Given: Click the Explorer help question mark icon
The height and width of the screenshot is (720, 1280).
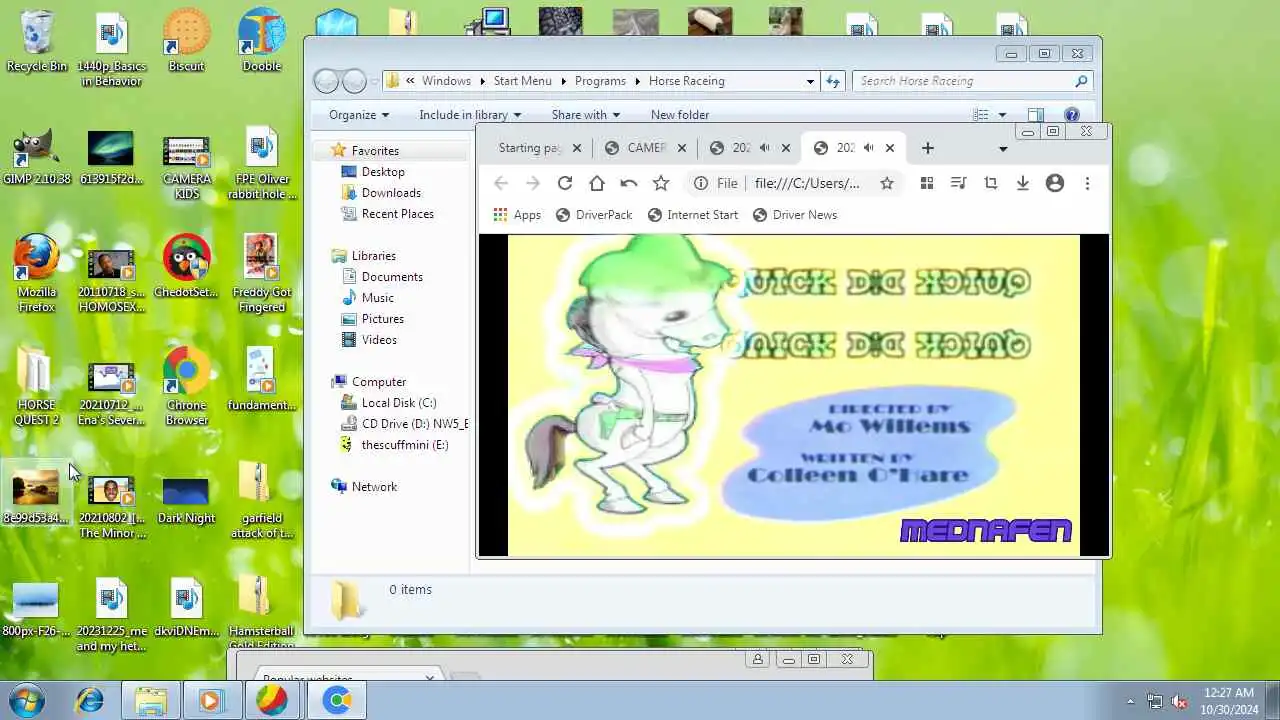Looking at the screenshot, I should pyautogui.click(x=1072, y=115).
